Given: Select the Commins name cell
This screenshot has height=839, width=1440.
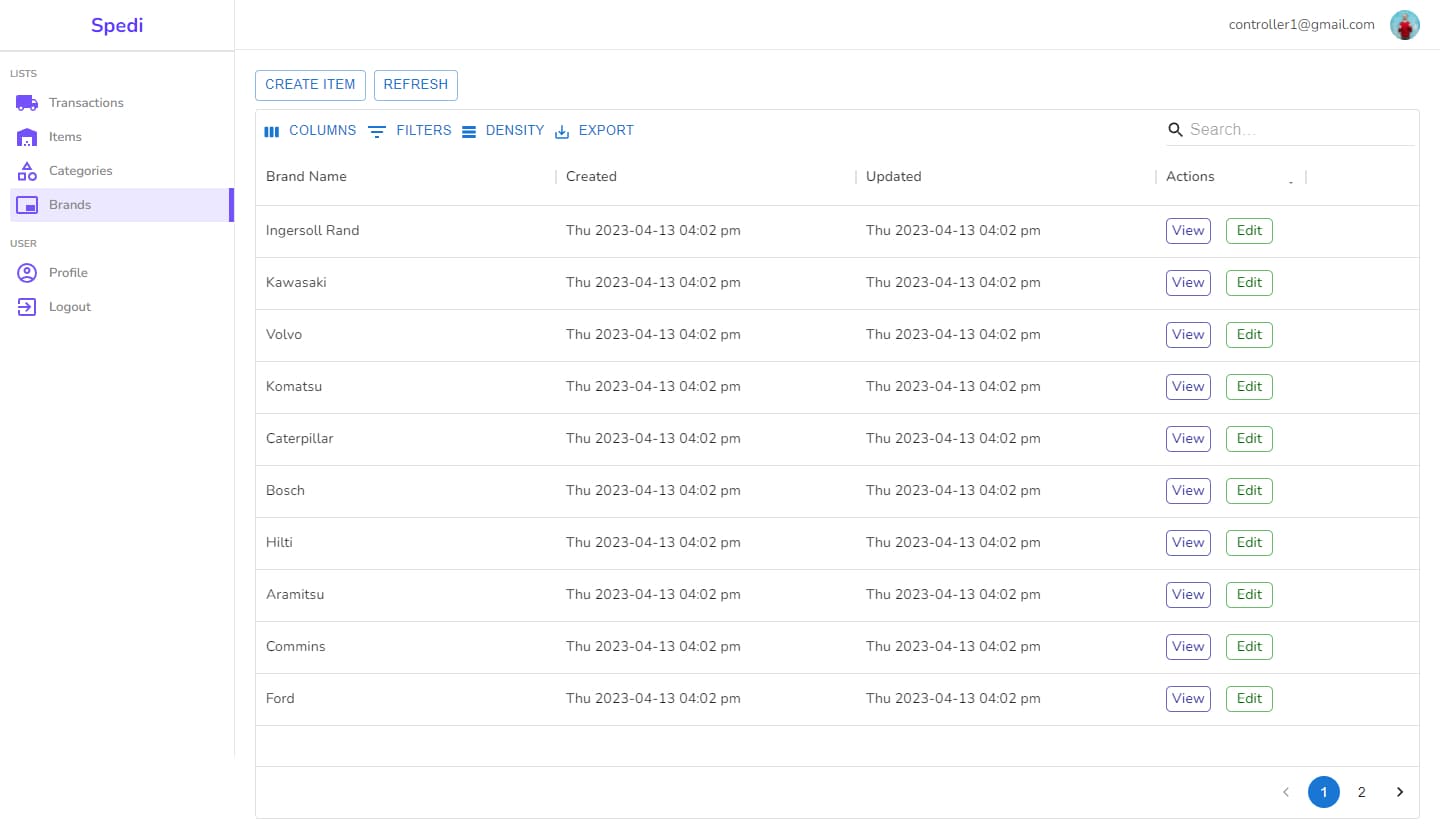Looking at the screenshot, I should pos(406,647).
